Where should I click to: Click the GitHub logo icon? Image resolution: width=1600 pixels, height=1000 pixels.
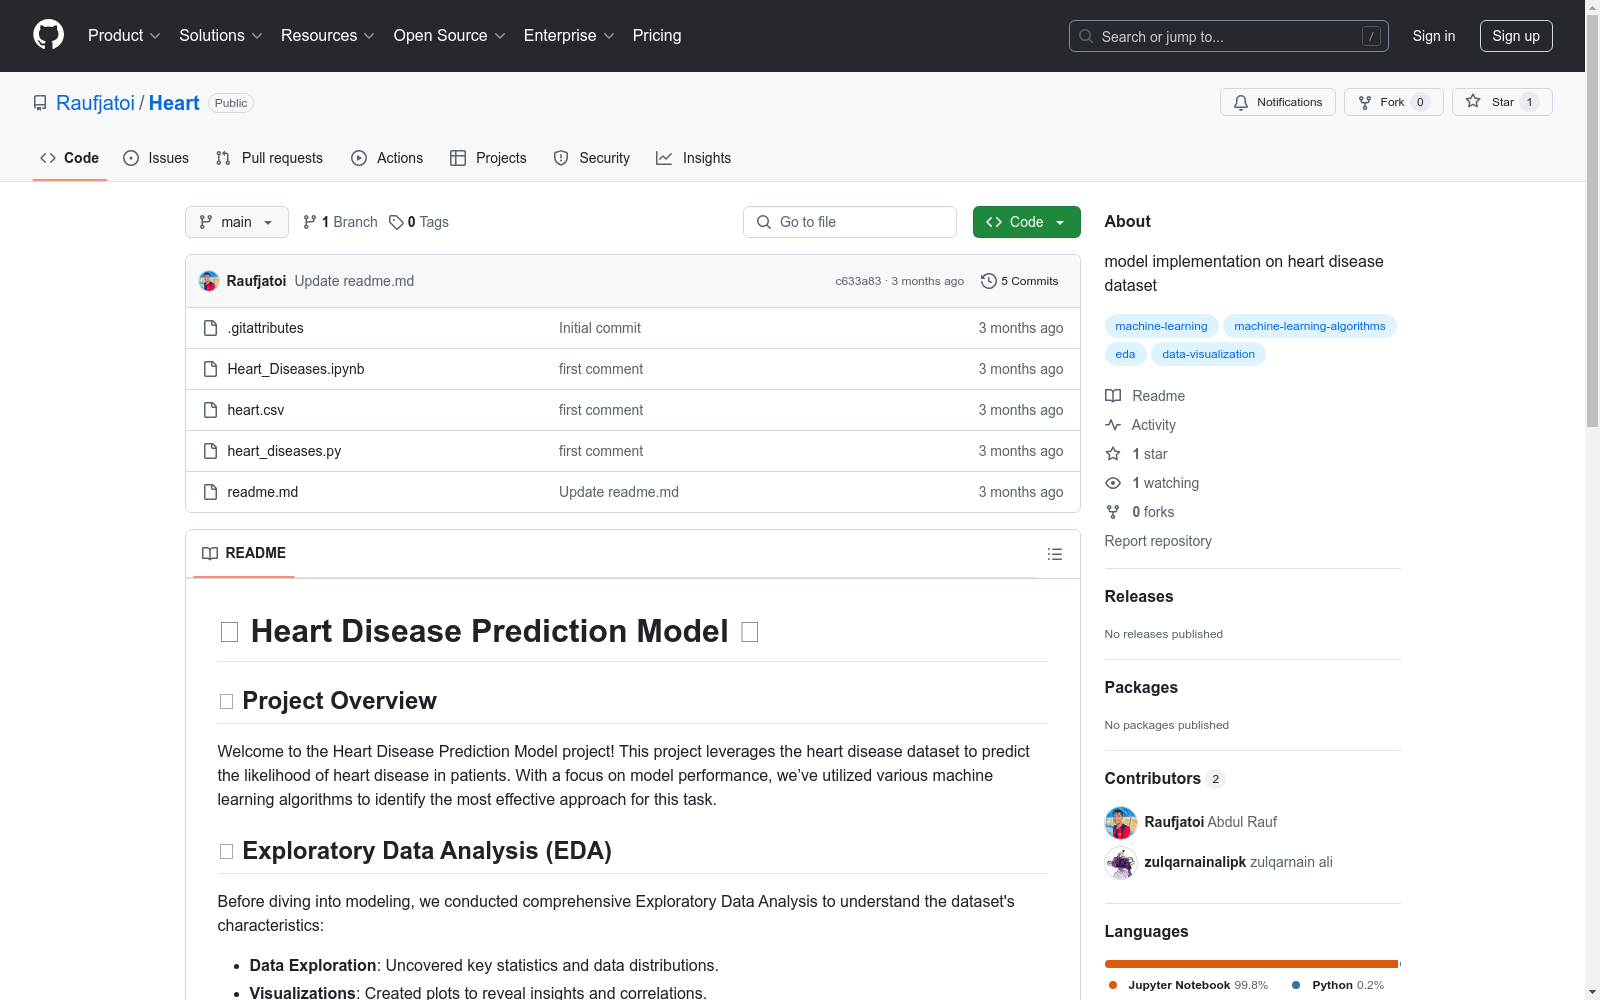coord(48,35)
